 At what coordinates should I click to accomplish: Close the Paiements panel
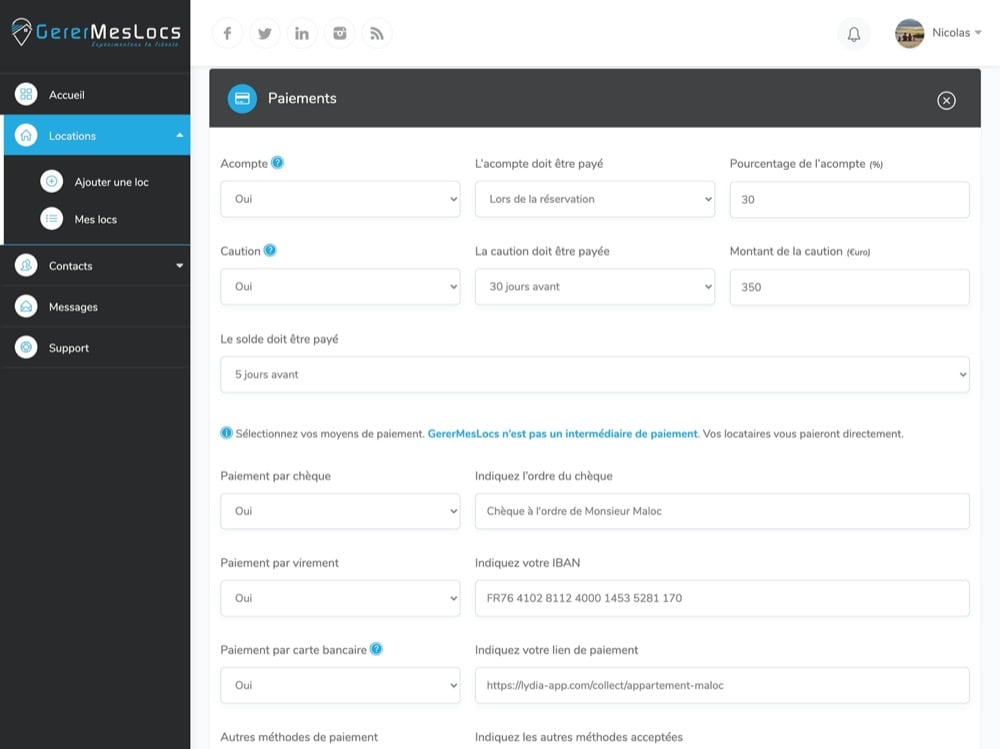tap(946, 100)
